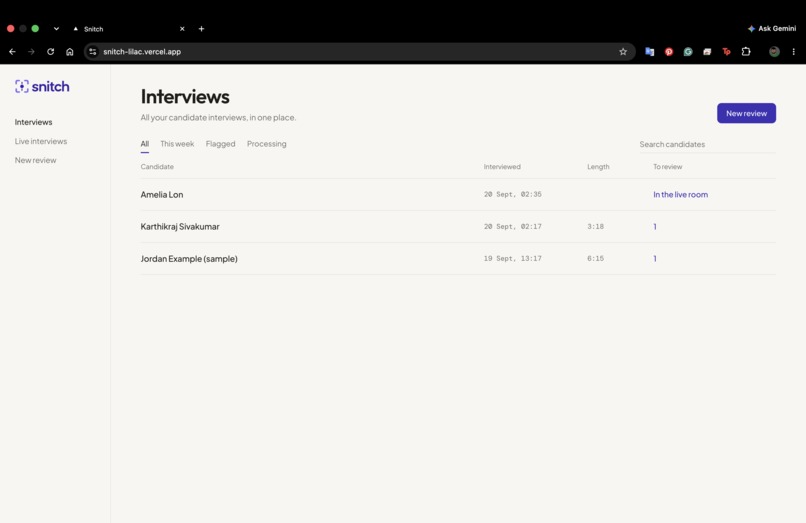Open Chrome three-dot menu
Image resolution: width=806 pixels, height=523 pixels.
[794, 51]
